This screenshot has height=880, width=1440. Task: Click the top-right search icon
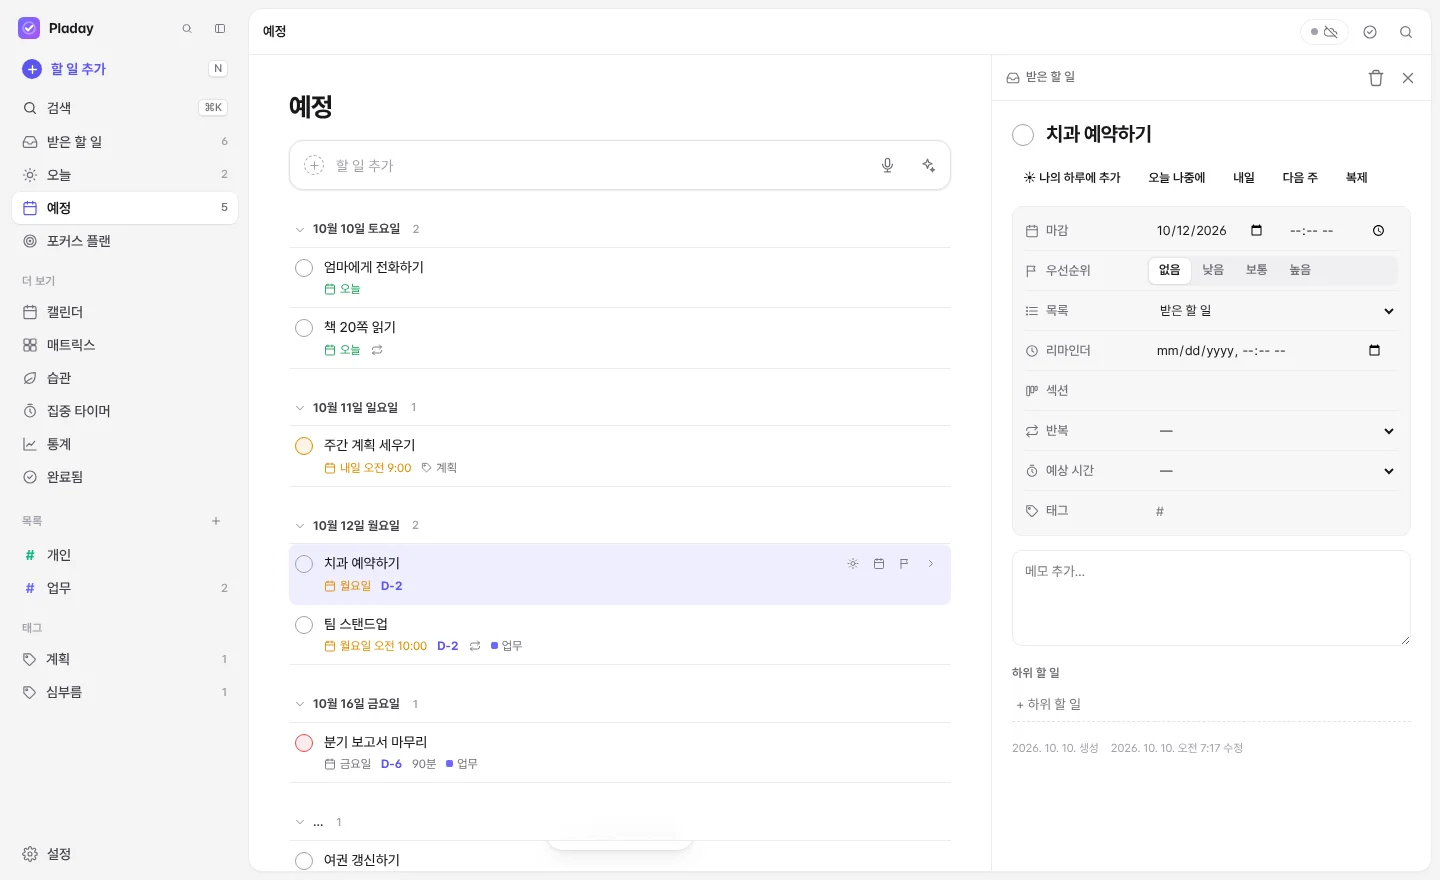coord(1406,32)
